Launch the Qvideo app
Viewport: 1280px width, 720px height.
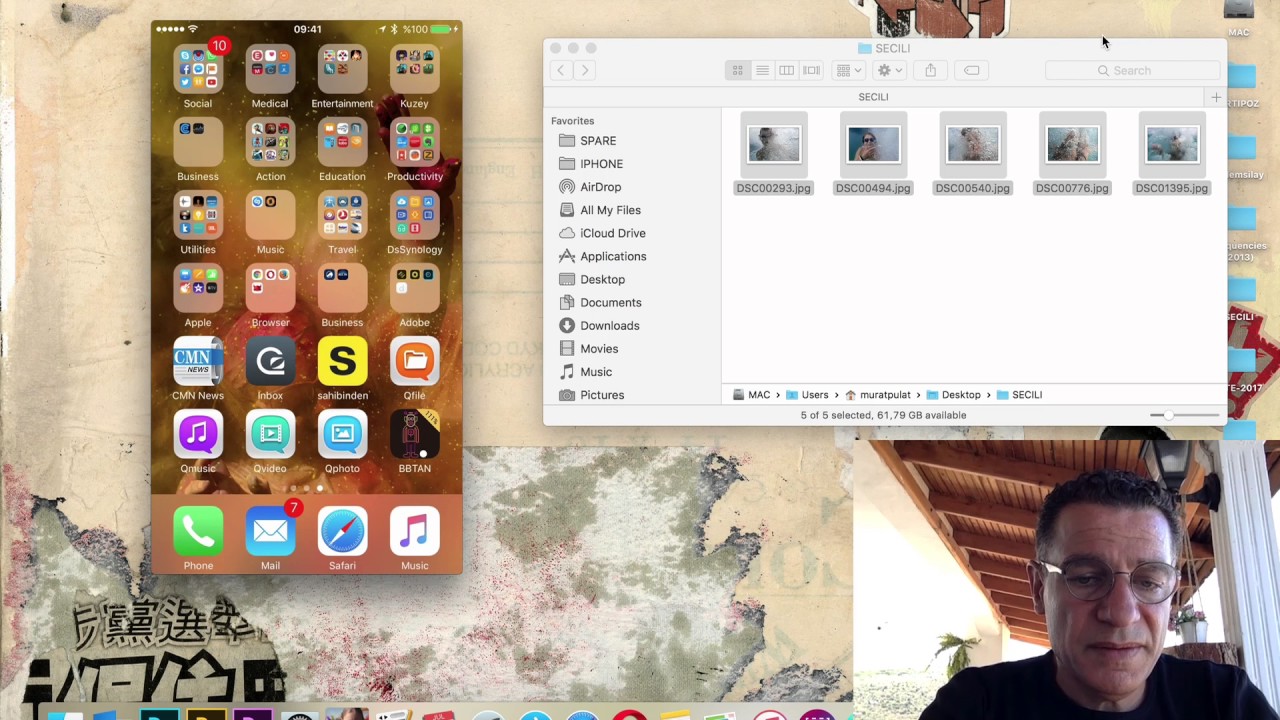[270, 434]
